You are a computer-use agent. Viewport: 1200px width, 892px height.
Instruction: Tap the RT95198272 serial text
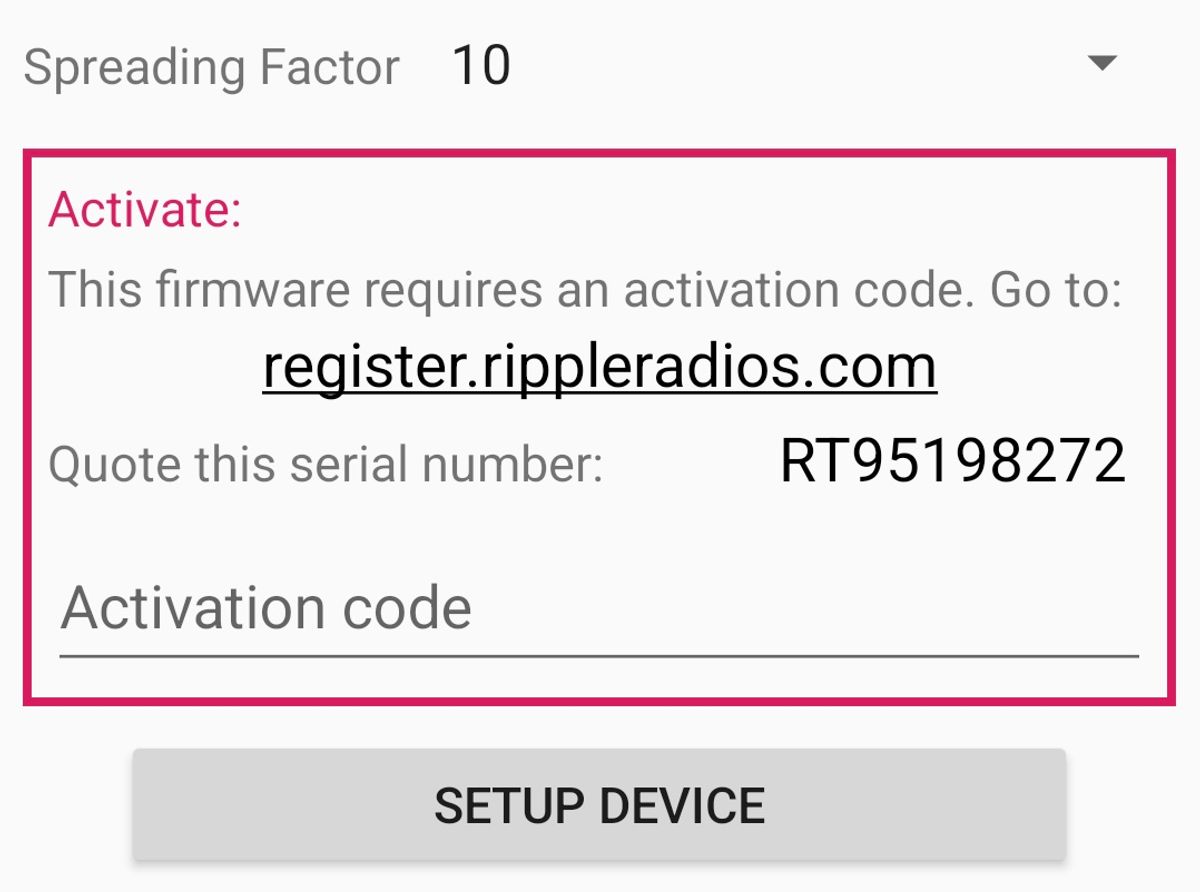point(952,462)
